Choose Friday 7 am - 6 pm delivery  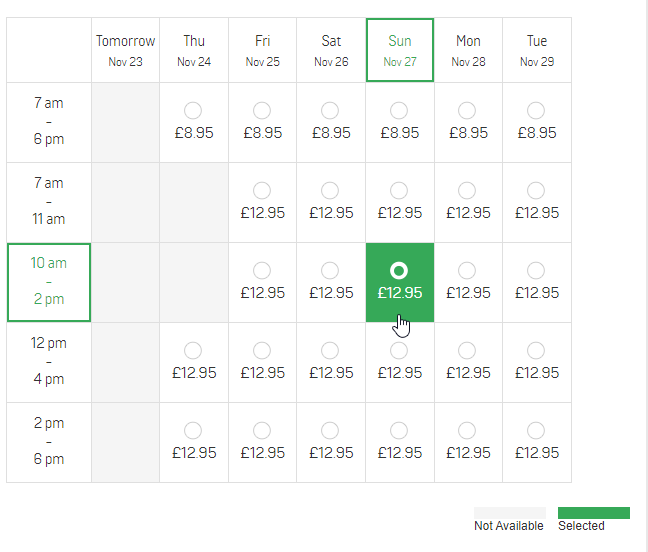[262, 110]
